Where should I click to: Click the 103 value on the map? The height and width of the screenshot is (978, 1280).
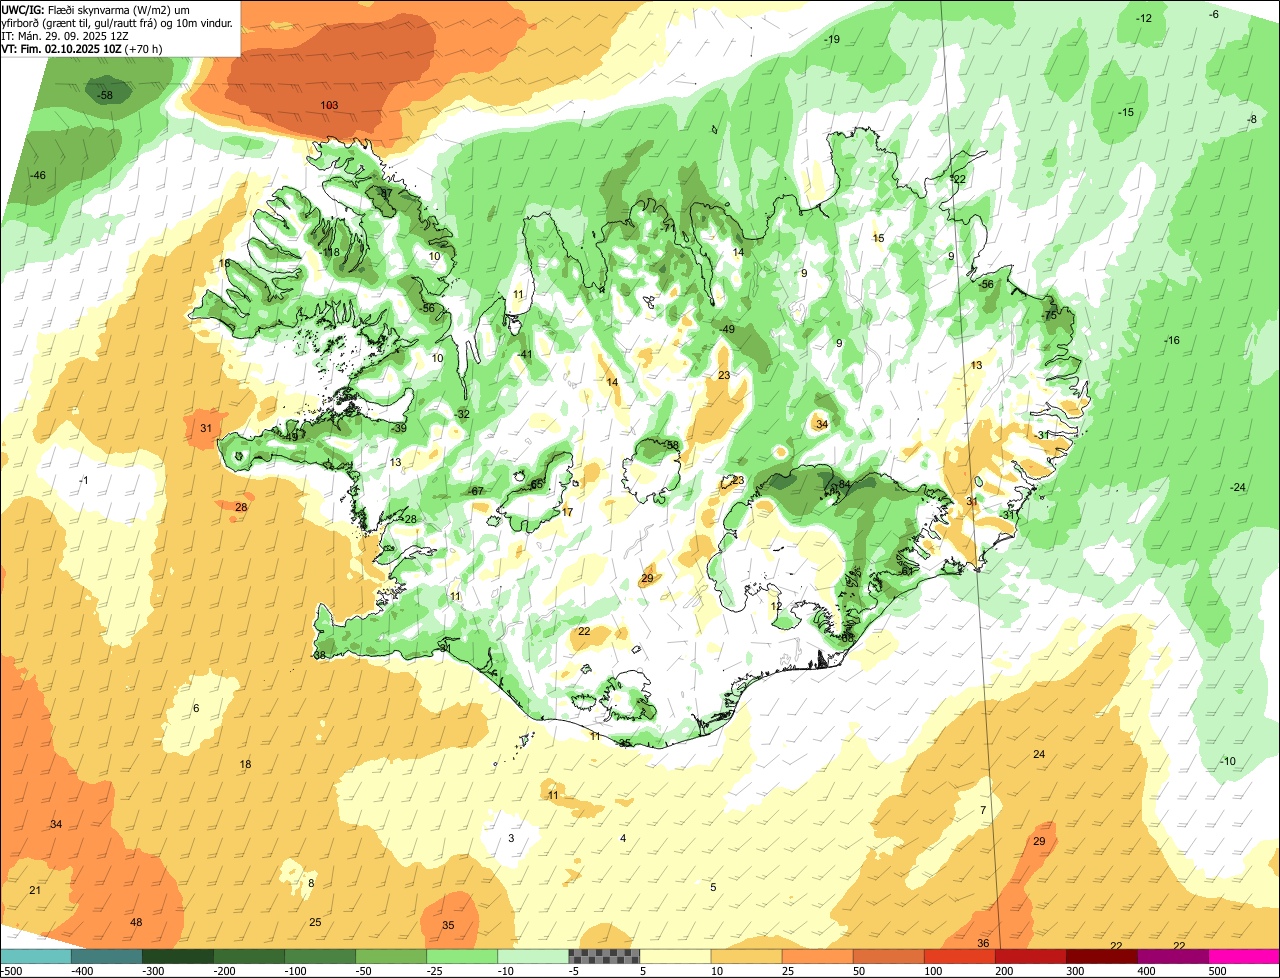[329, 105]
